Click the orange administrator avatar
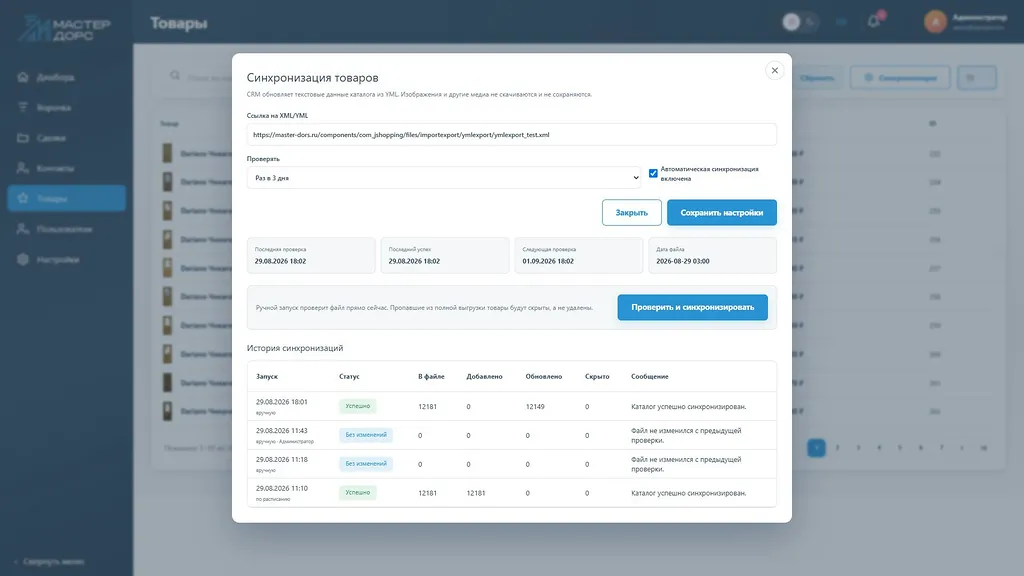This screenshot has height=576, width=1024. coord(935,22)
